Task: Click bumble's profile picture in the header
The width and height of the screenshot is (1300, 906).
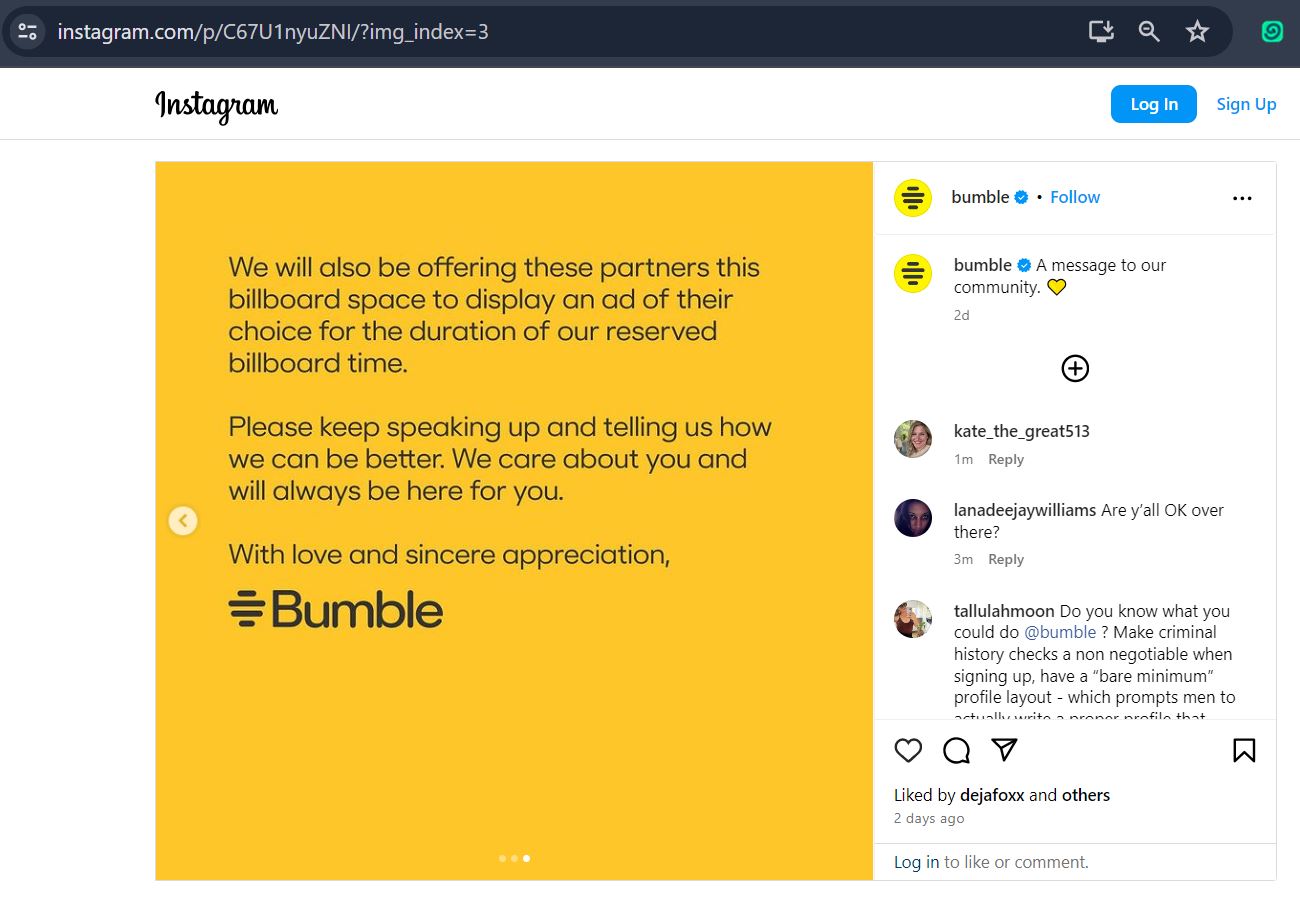Action: (x=912, y=197)
